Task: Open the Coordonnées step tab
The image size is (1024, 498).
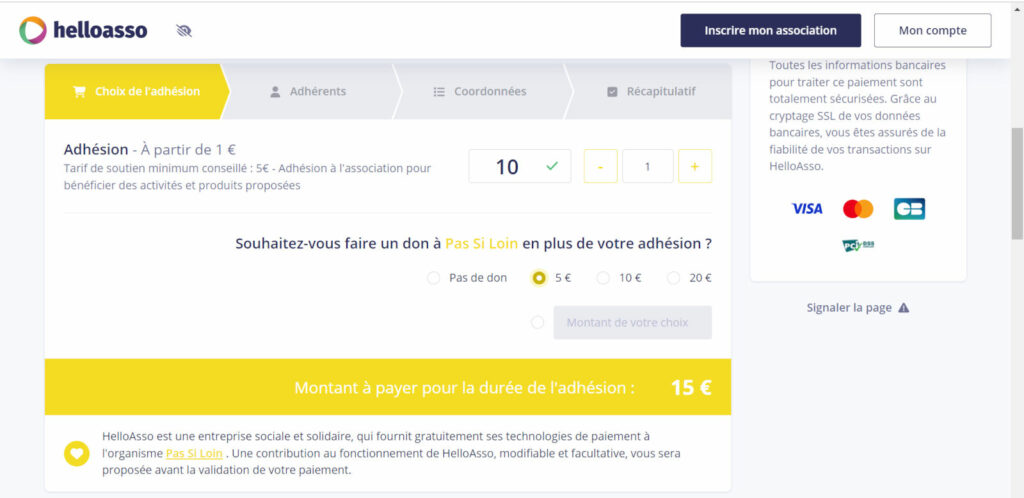Action: tap(480, 91)
